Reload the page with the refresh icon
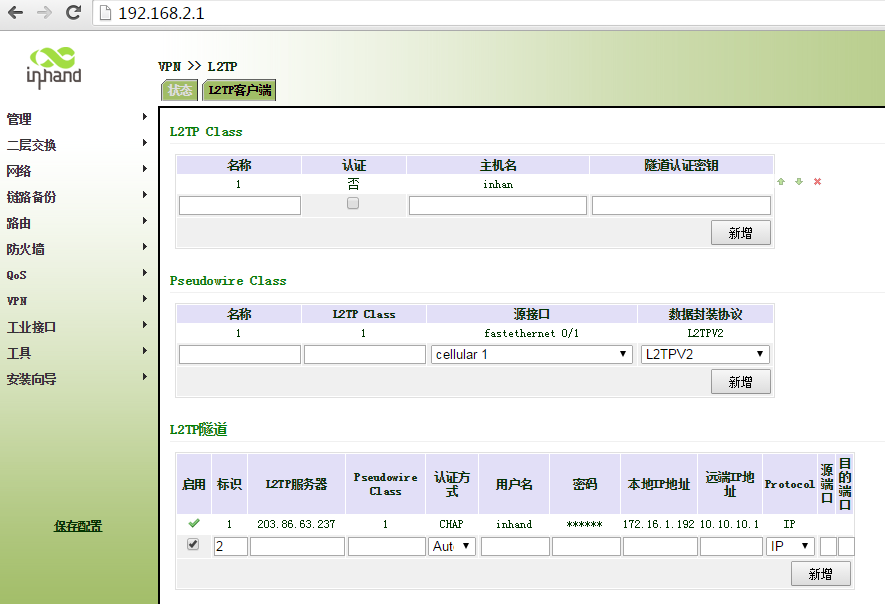 tap(73, 13)
